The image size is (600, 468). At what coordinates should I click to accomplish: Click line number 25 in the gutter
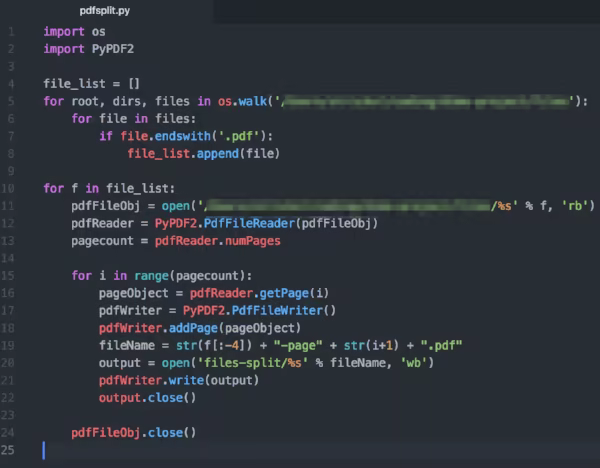point(8,450)
